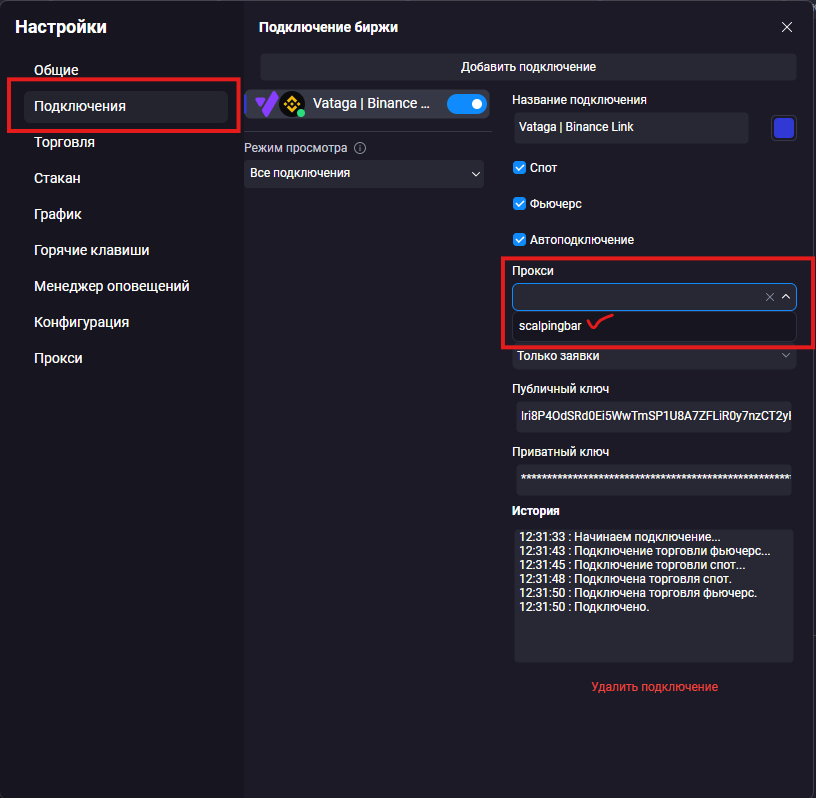Viewport: 816px width, 798px height.
Task: Click log line 'Подключение торговли спот...'
Action: pyautogui.click(x=632, y=565)
